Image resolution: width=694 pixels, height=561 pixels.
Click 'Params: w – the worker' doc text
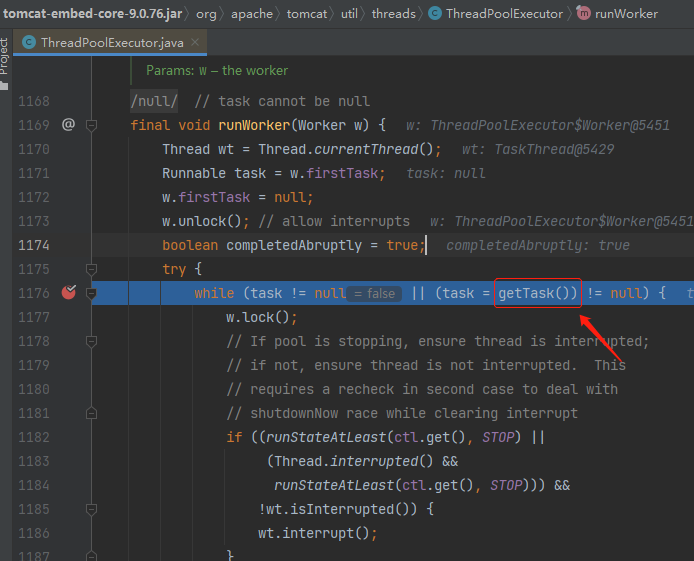tap(217, 71)
